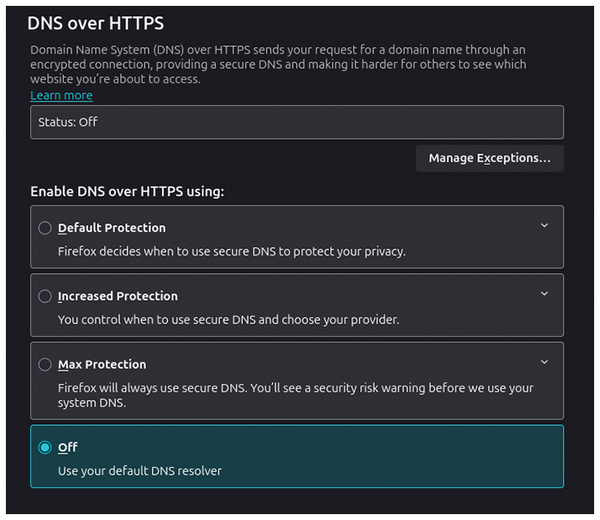
Task: Click the Manage Exceptions button
Action: pyautogui.click(x=489, y=158)
